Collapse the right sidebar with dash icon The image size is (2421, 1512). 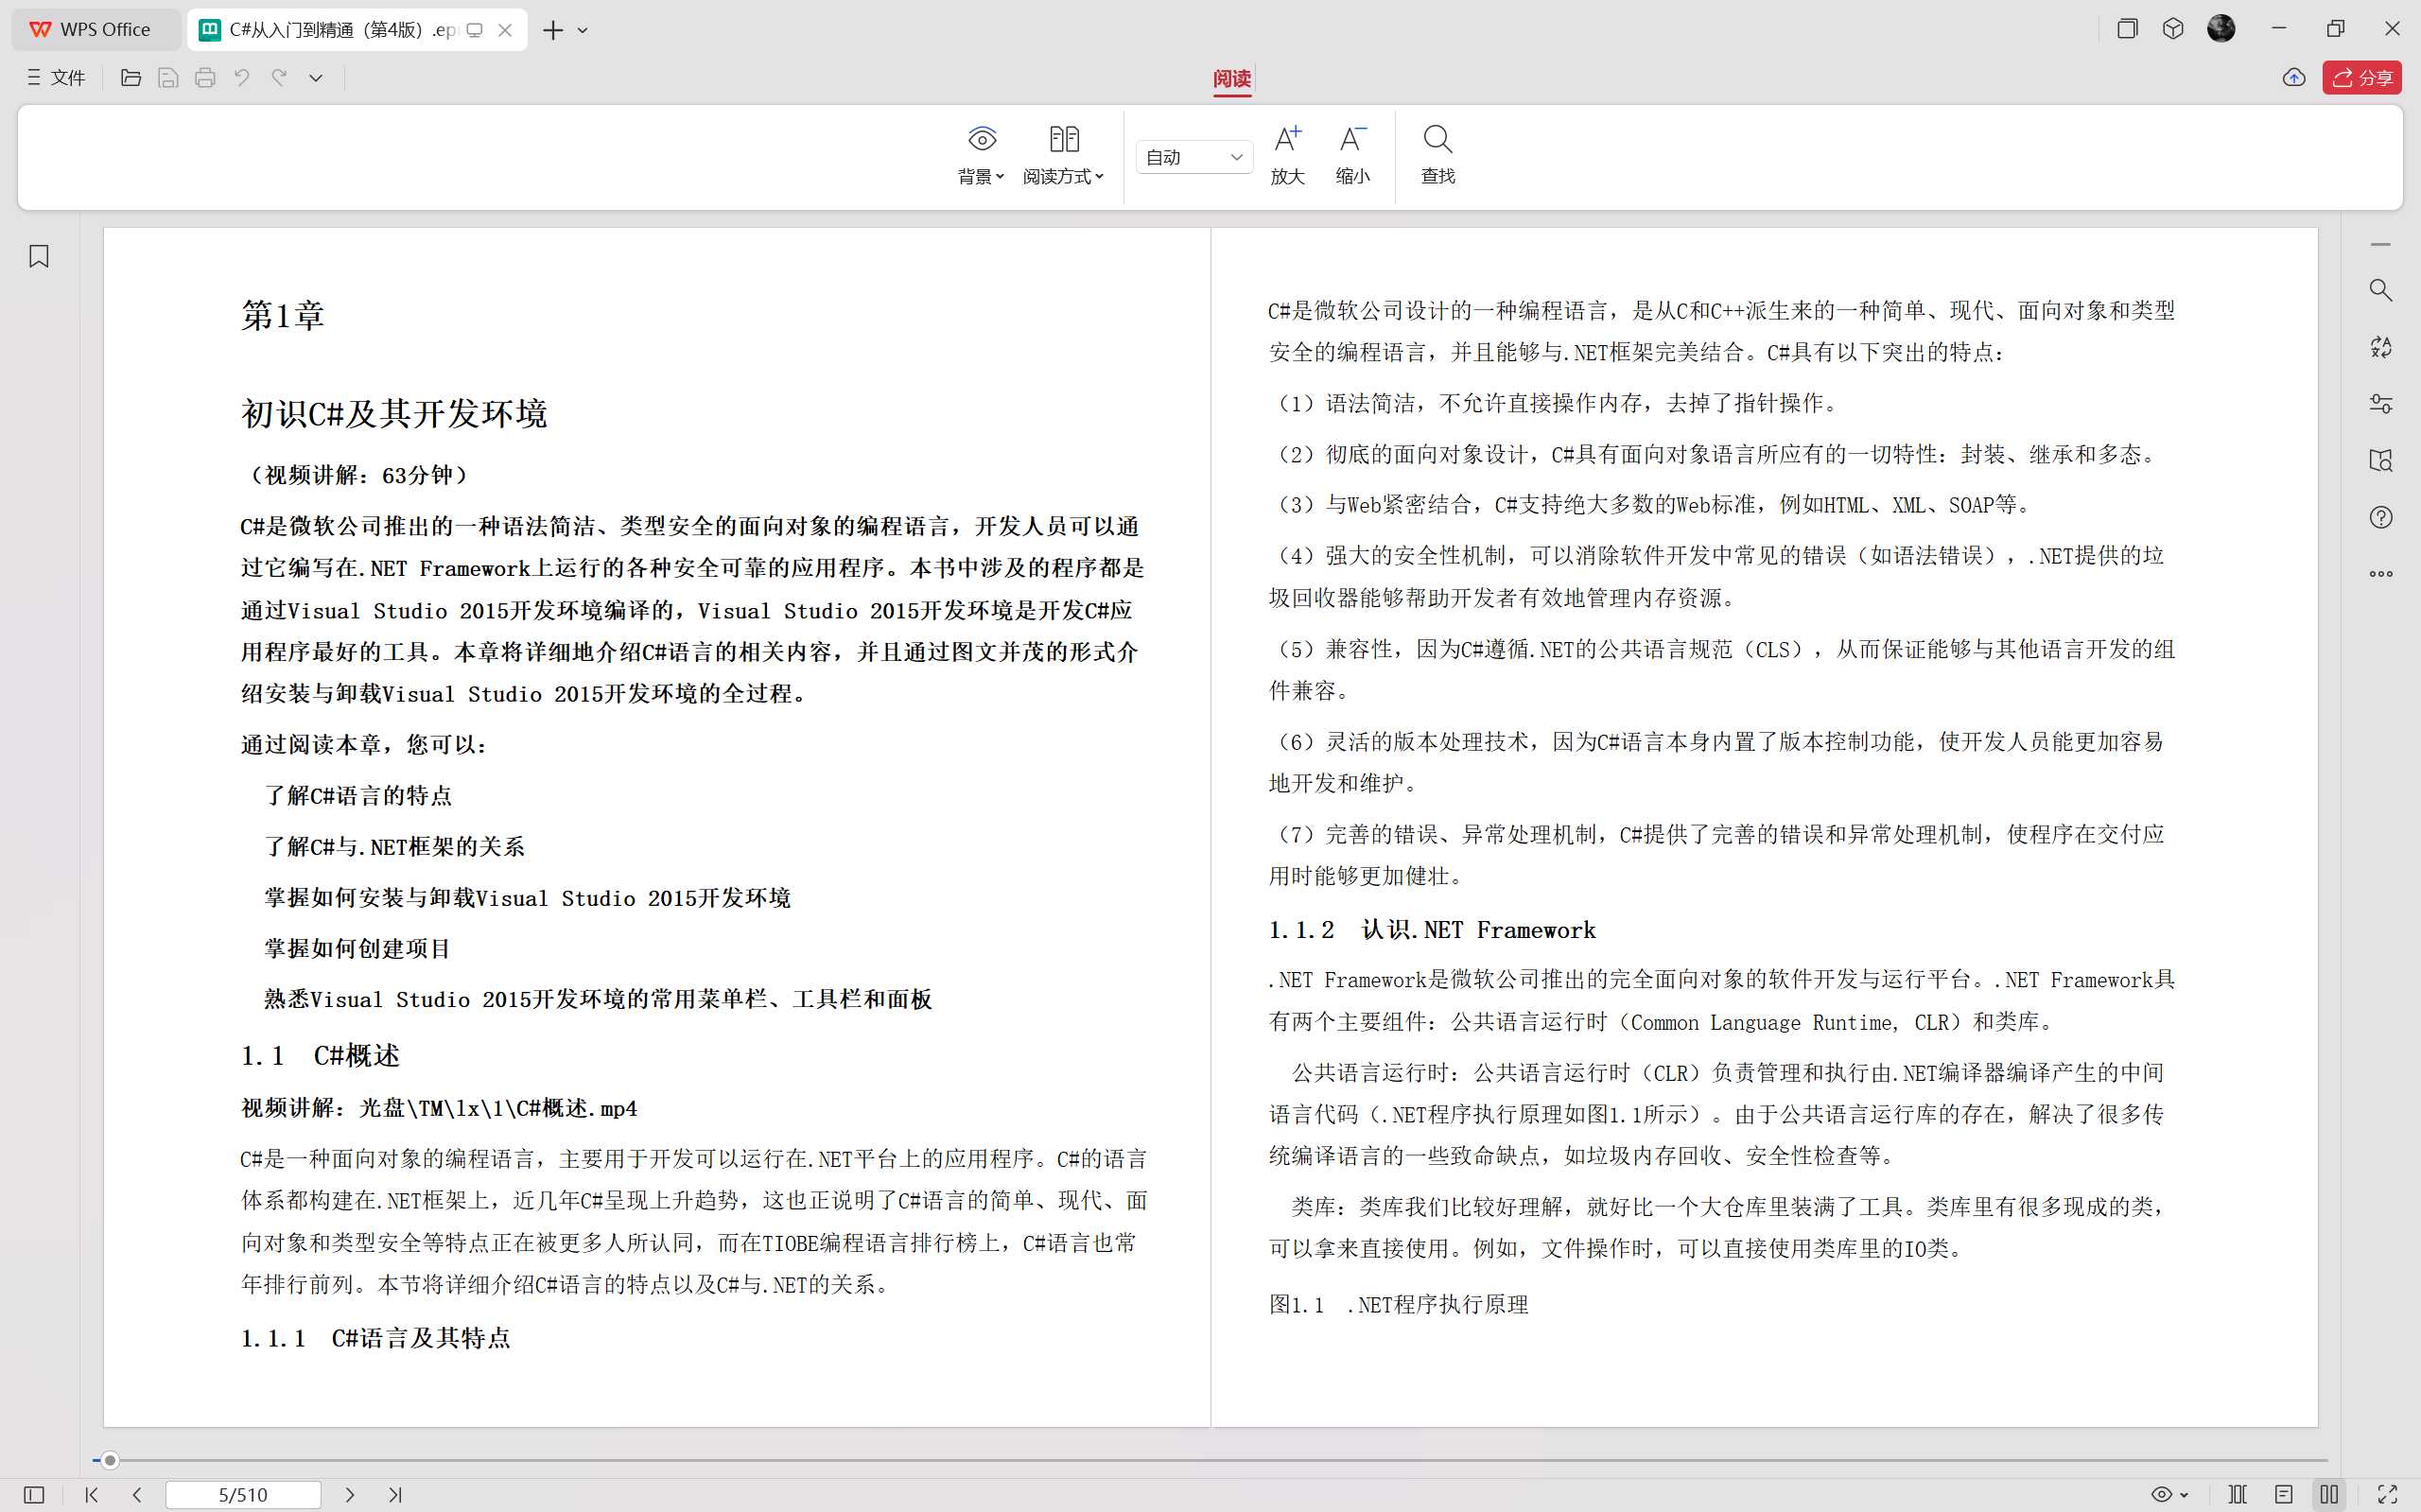2381,244
